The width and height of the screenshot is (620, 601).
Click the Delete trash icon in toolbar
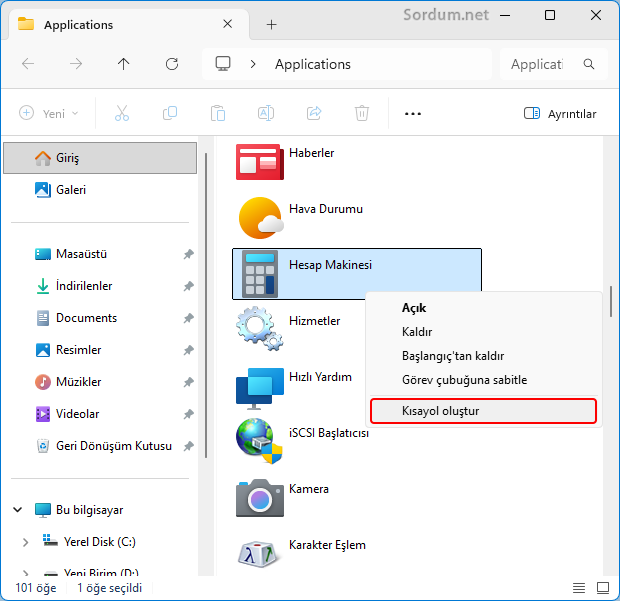(362, 113)
